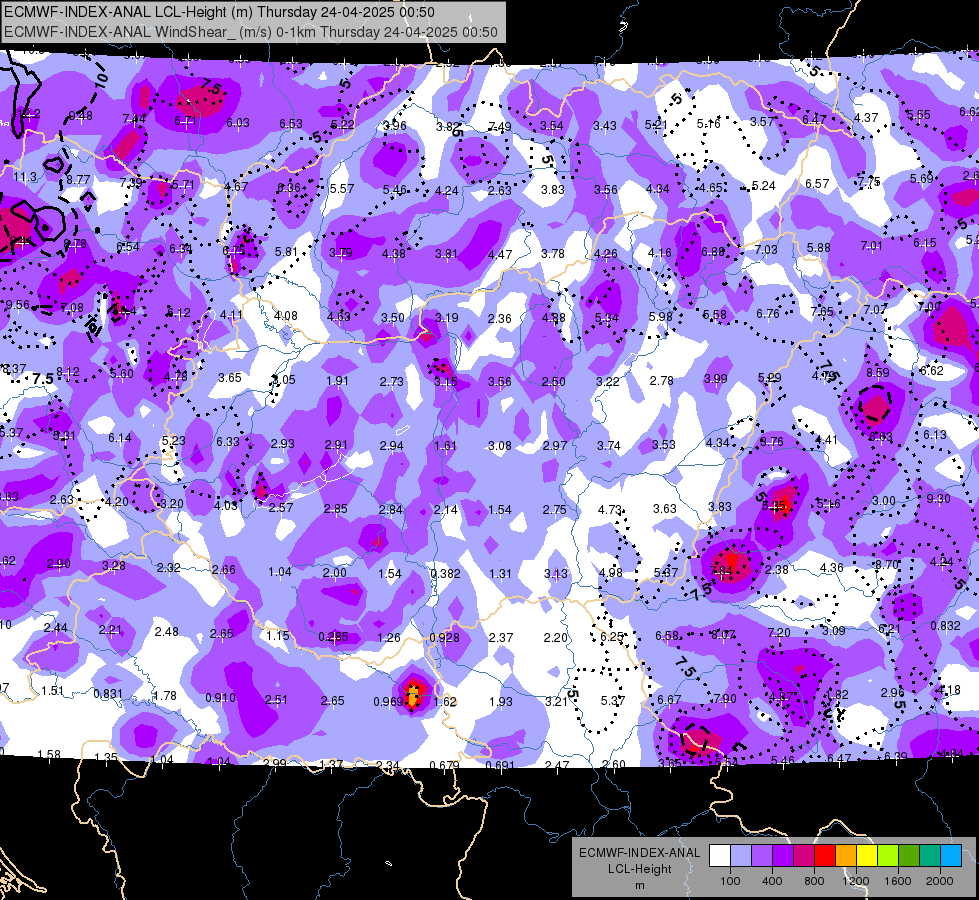Click the wind shear value '1.15'
979x900 pixels.
(278, 636)
